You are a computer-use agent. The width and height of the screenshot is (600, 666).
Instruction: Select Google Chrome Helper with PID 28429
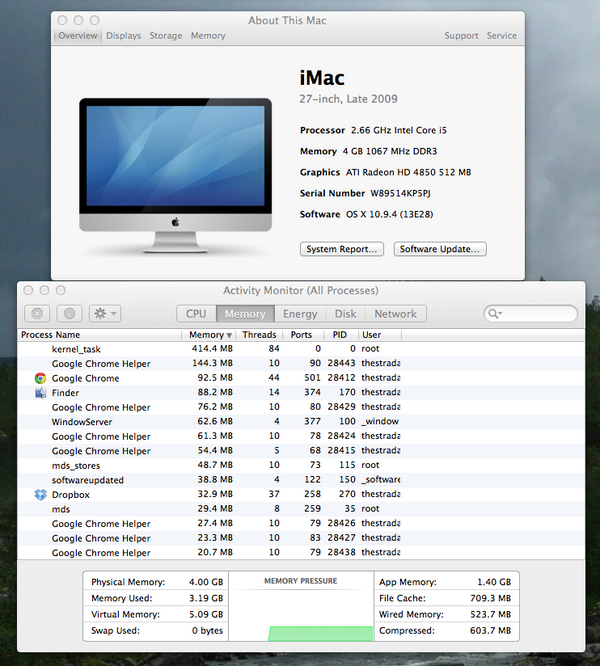[x=301, y=407]
